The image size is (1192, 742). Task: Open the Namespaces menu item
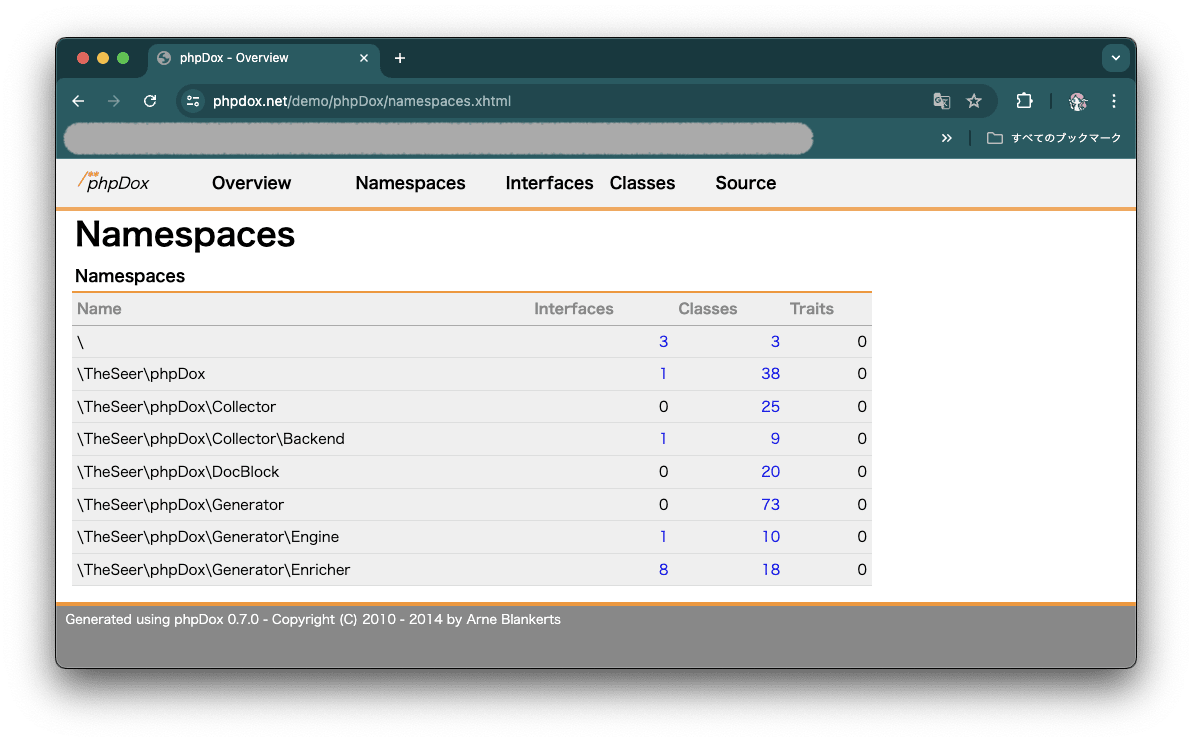(x=411, y=183)
